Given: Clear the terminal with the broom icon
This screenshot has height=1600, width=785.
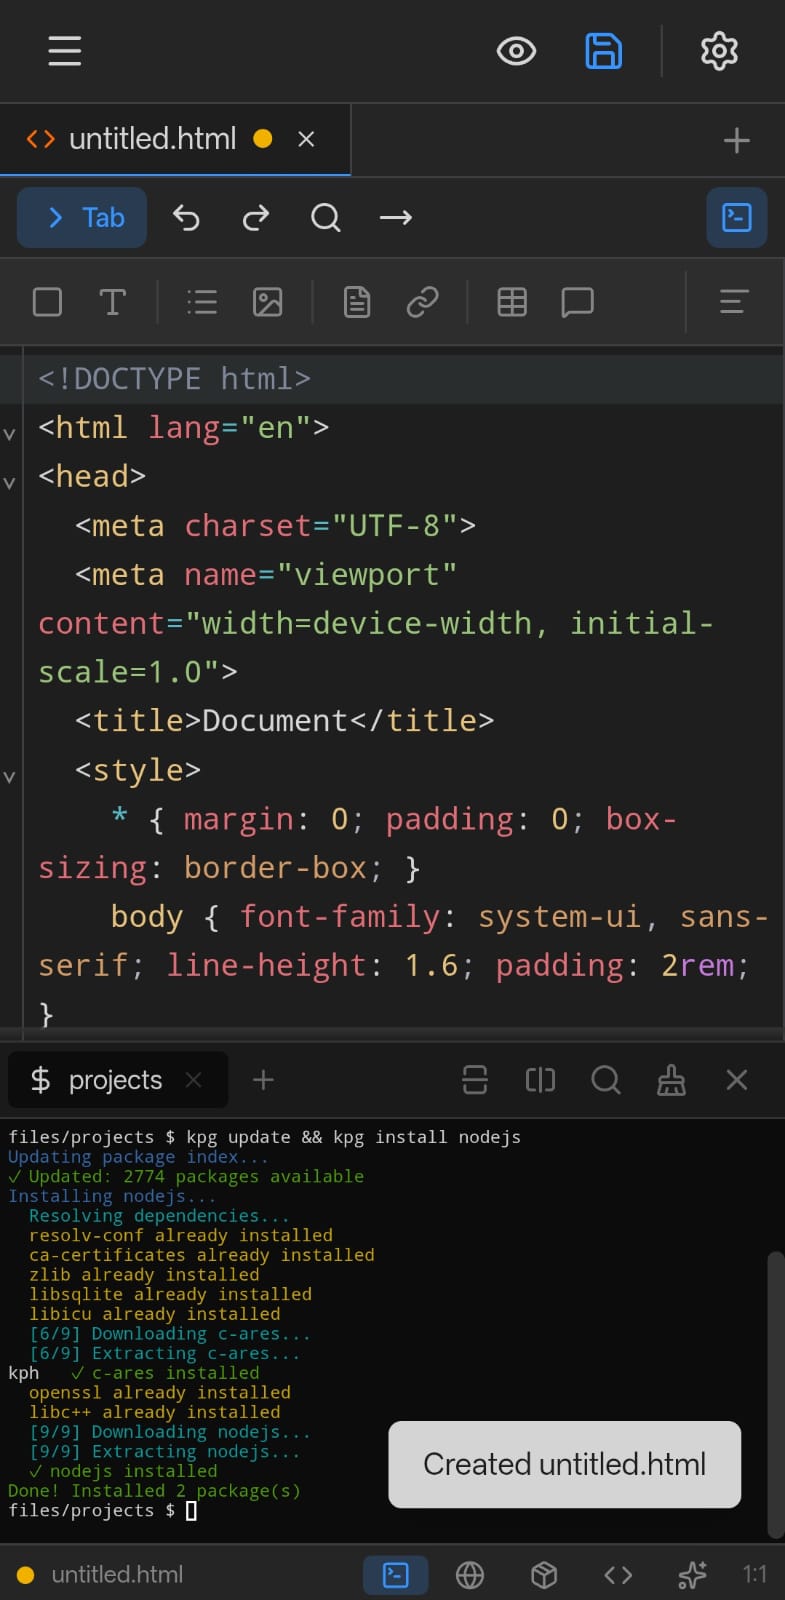Looking at the screenshot, I should pyautogui.click(x=671, y=1080).
